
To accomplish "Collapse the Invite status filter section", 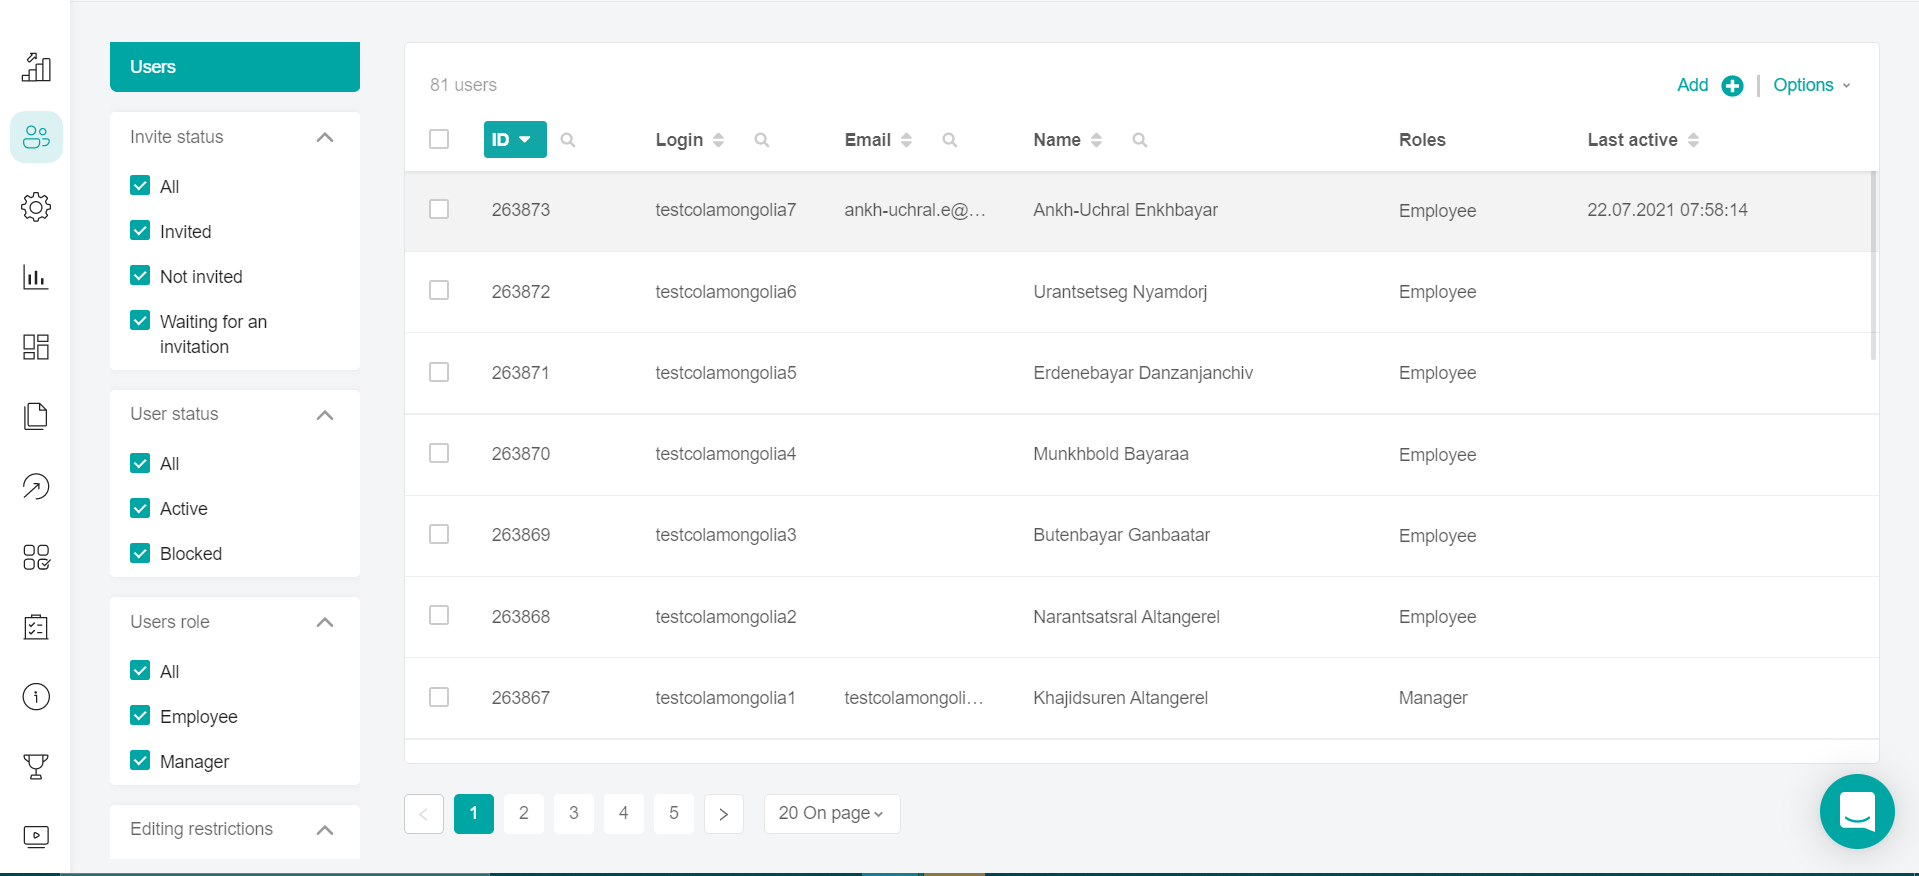I will pos(325,138).
